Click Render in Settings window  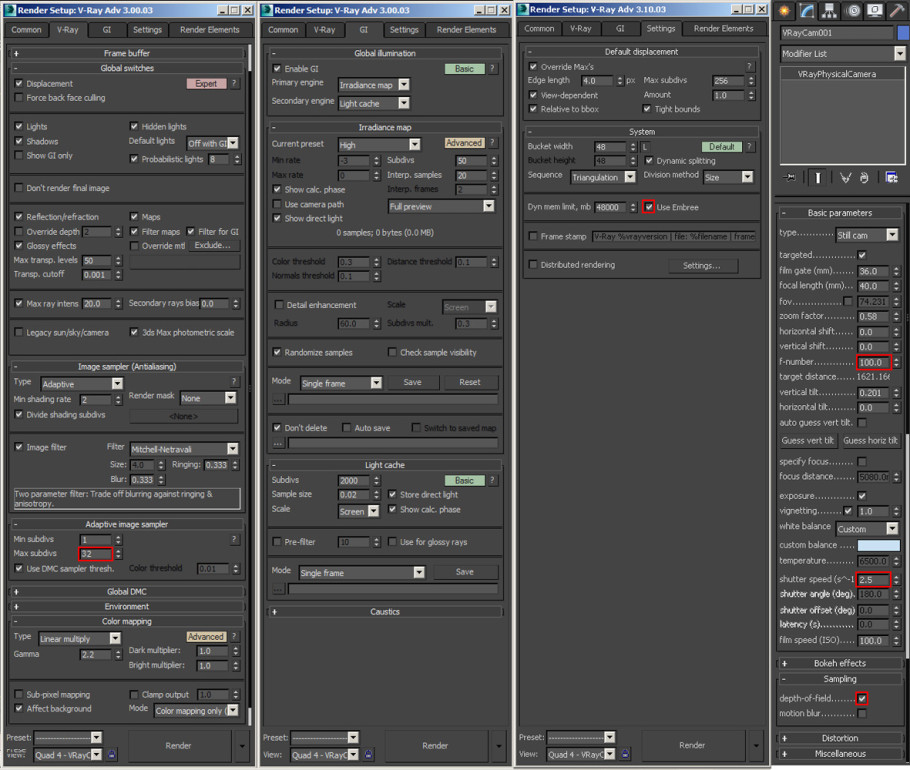[692, 745]
